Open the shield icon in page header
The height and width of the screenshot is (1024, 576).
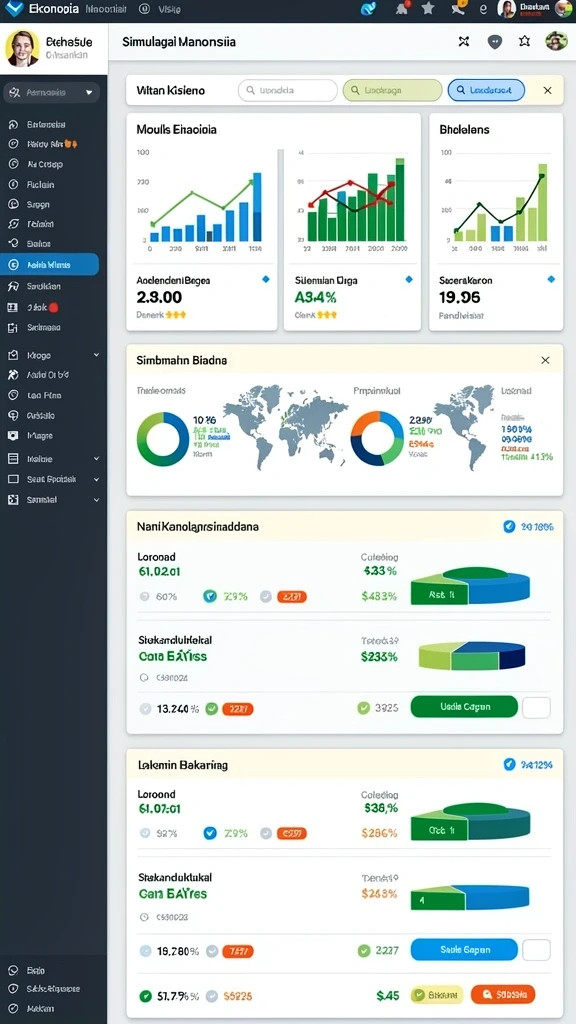click(495, 42)
